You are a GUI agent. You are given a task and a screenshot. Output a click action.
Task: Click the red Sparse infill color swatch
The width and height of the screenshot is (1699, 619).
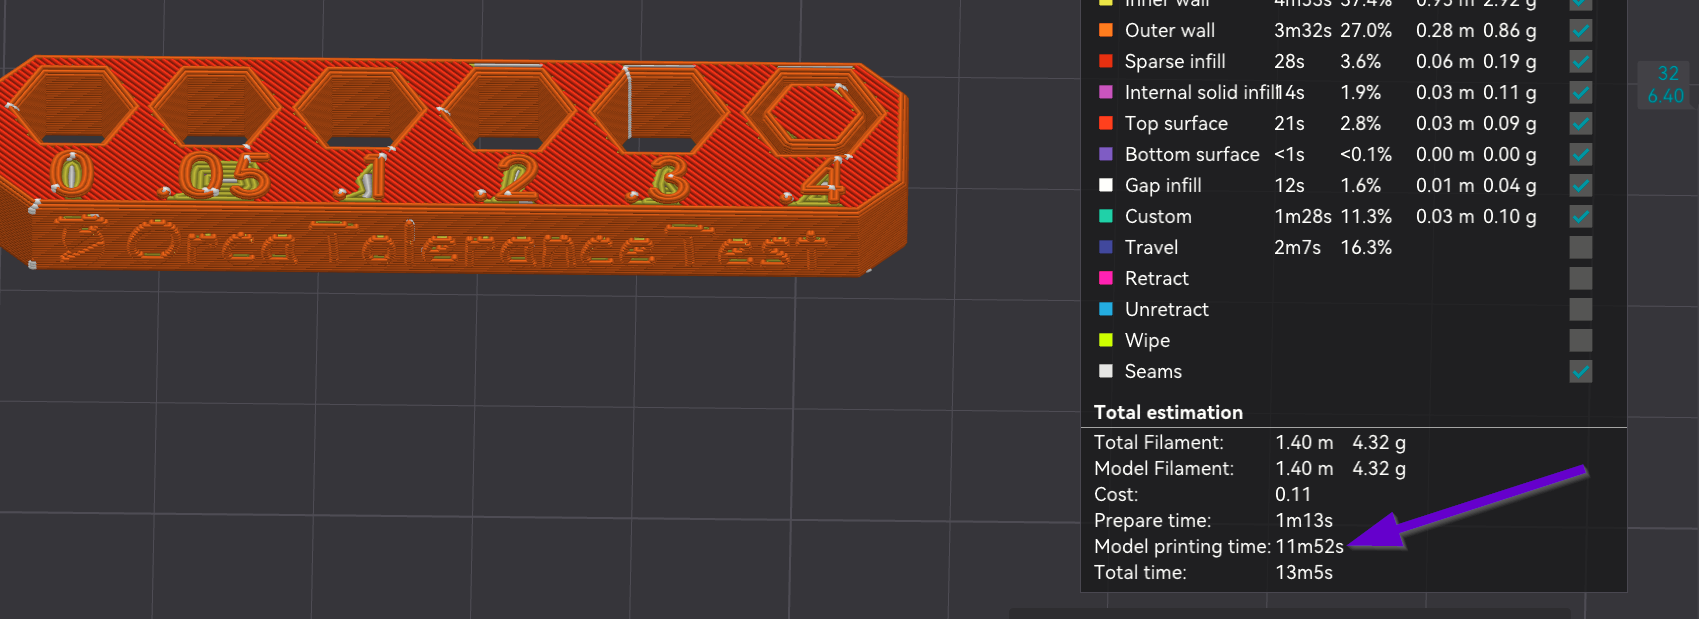click(1106, 61)
